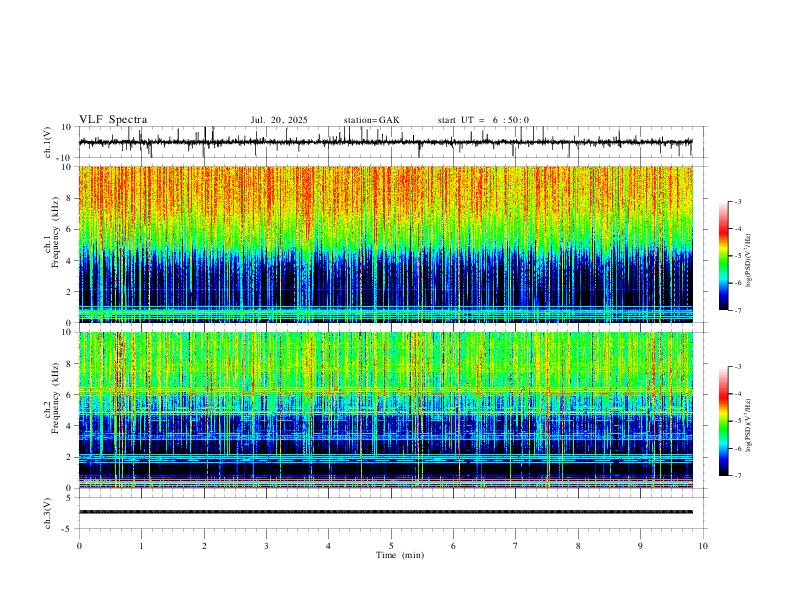The image size is (792, 612).
Task: Click the log(PSD) label beside ch.1 color bar
Action: (x=748, y=261)
